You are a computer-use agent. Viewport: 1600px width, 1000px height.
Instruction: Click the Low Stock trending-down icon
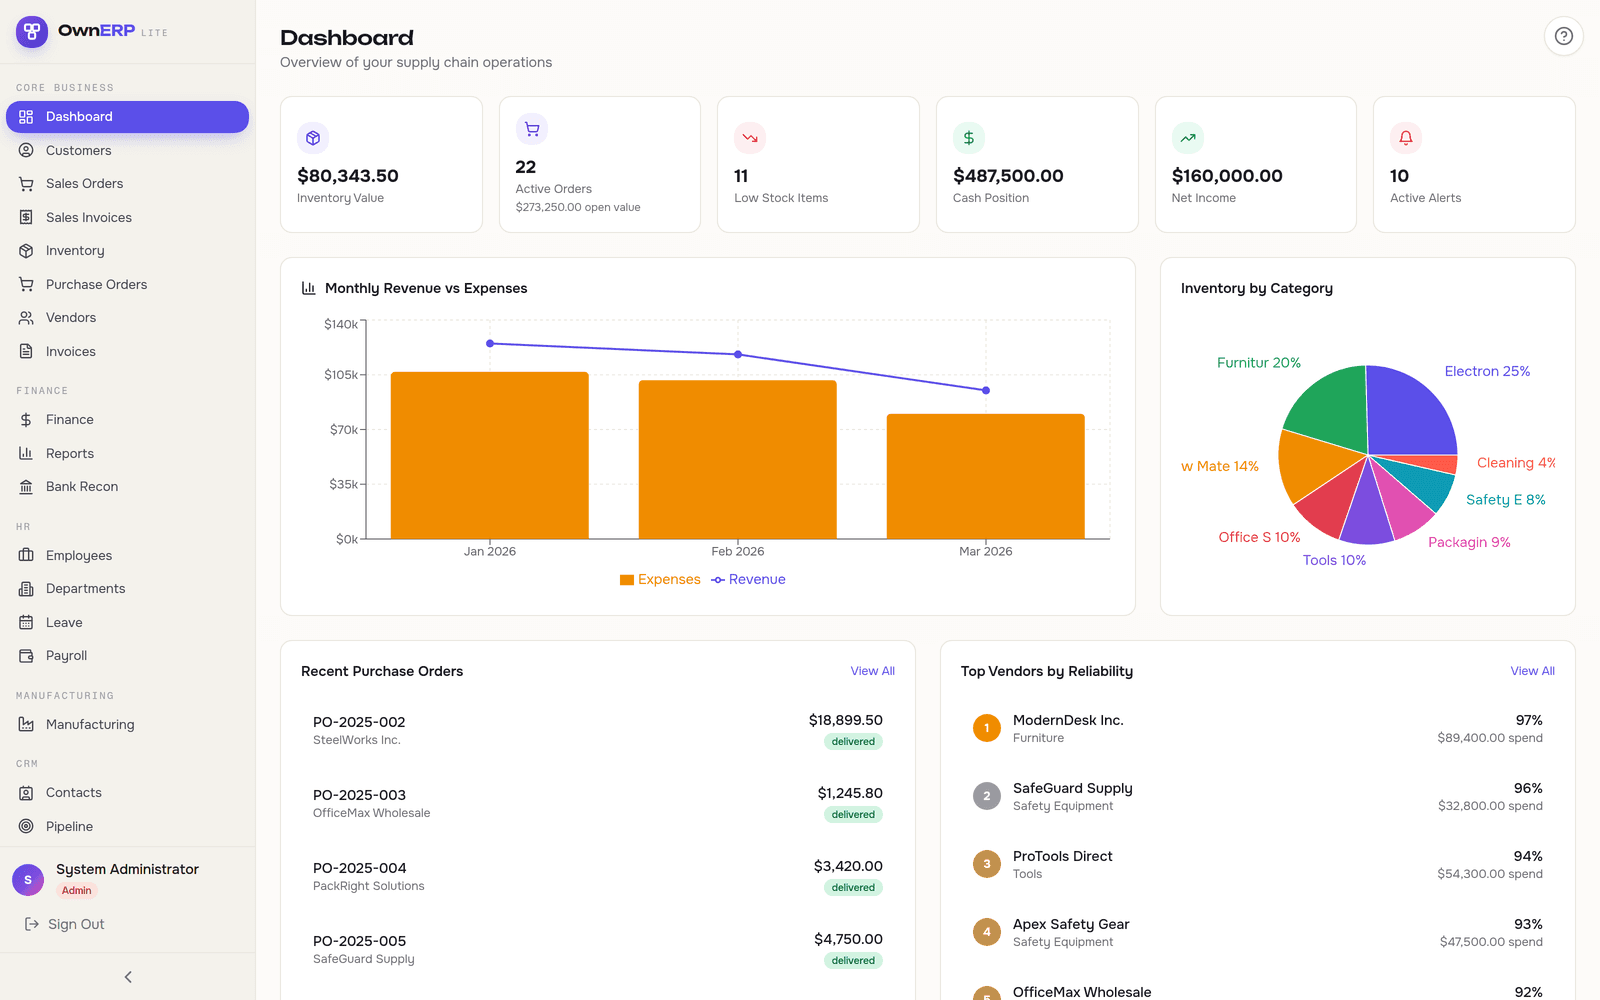tap(750, 138)
